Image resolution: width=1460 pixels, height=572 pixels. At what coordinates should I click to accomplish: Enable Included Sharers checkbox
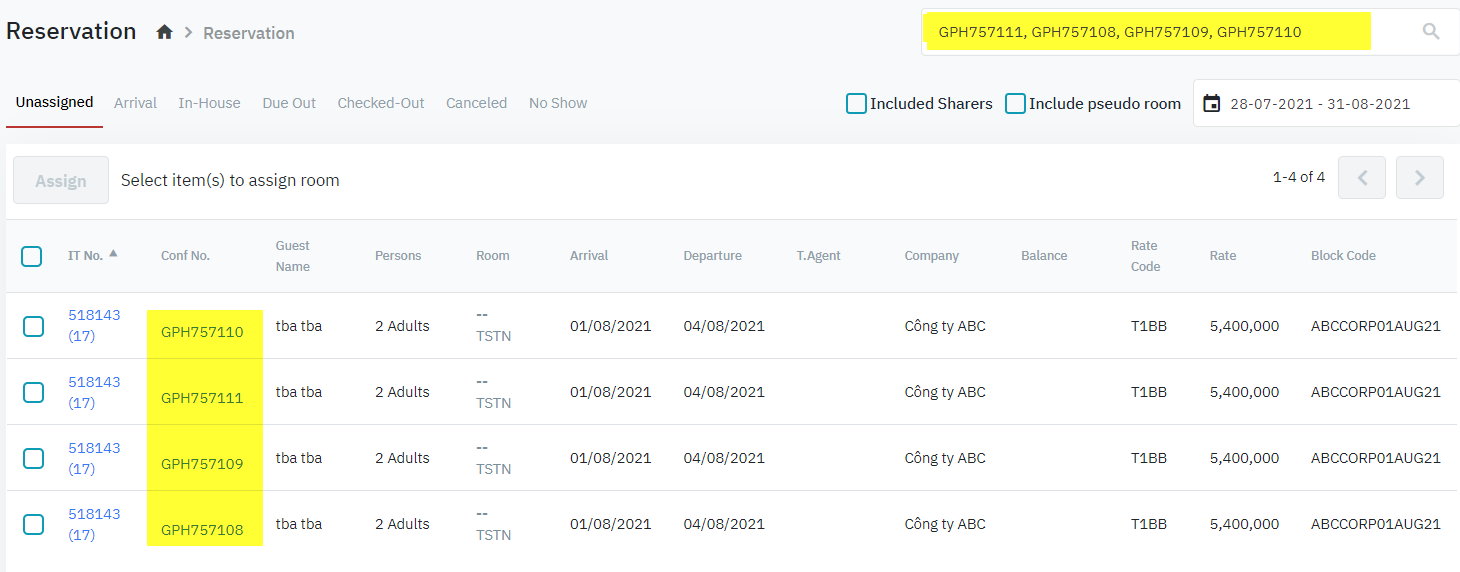pyautogui.click(x=856, y=103)
